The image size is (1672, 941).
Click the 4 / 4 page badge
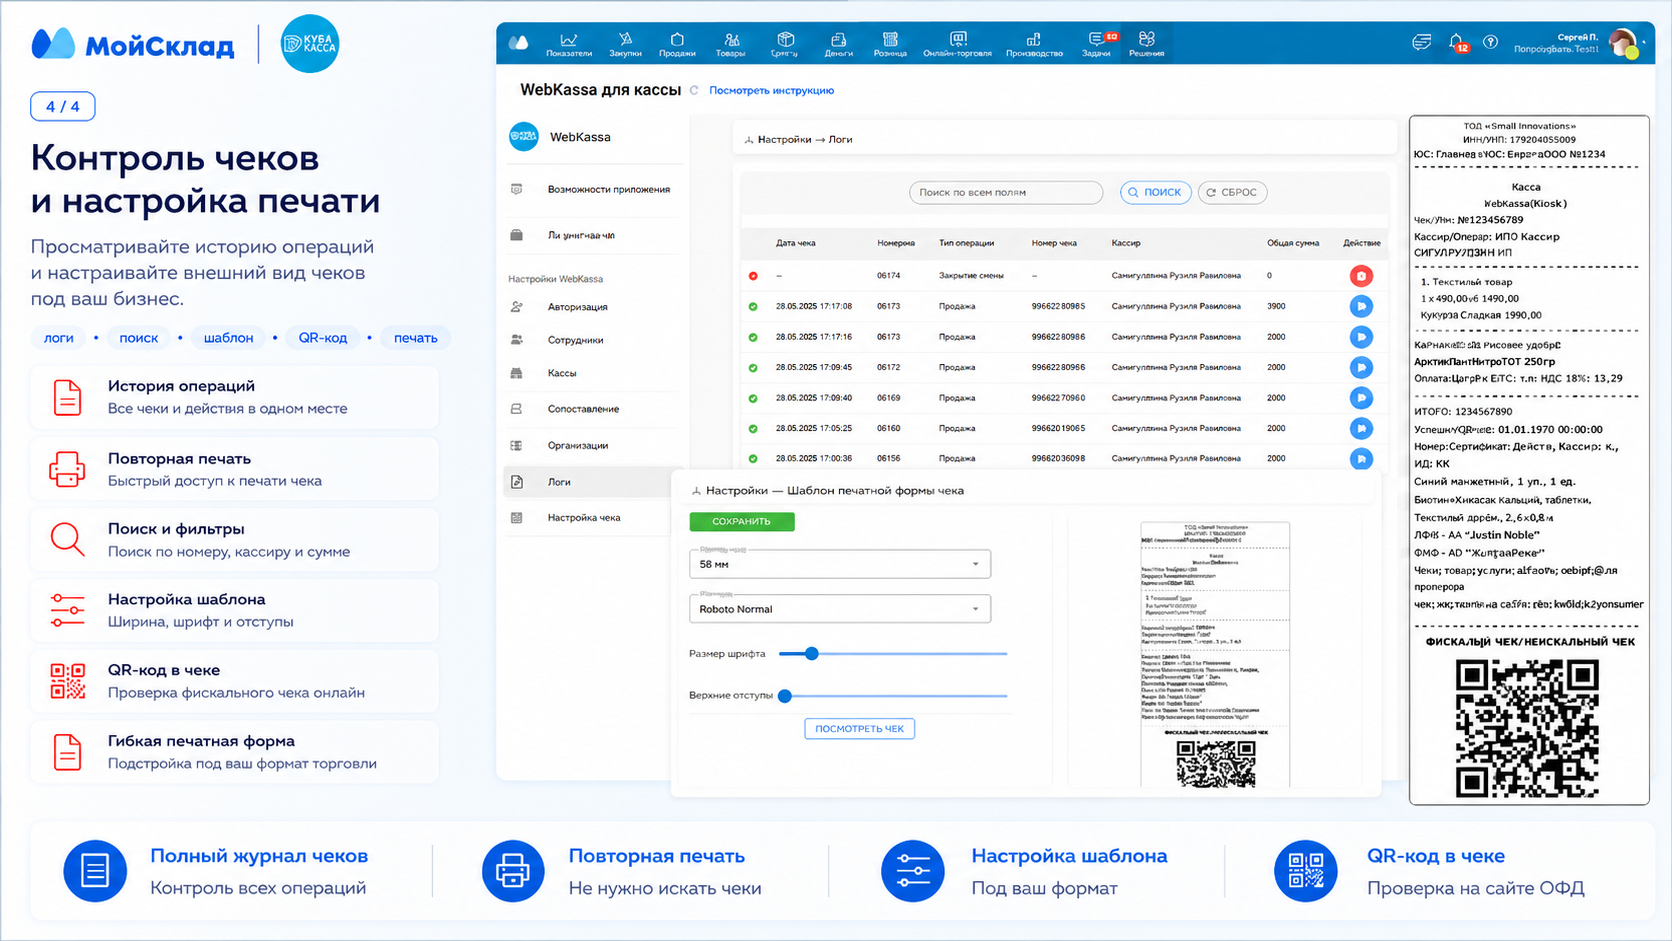63,106
